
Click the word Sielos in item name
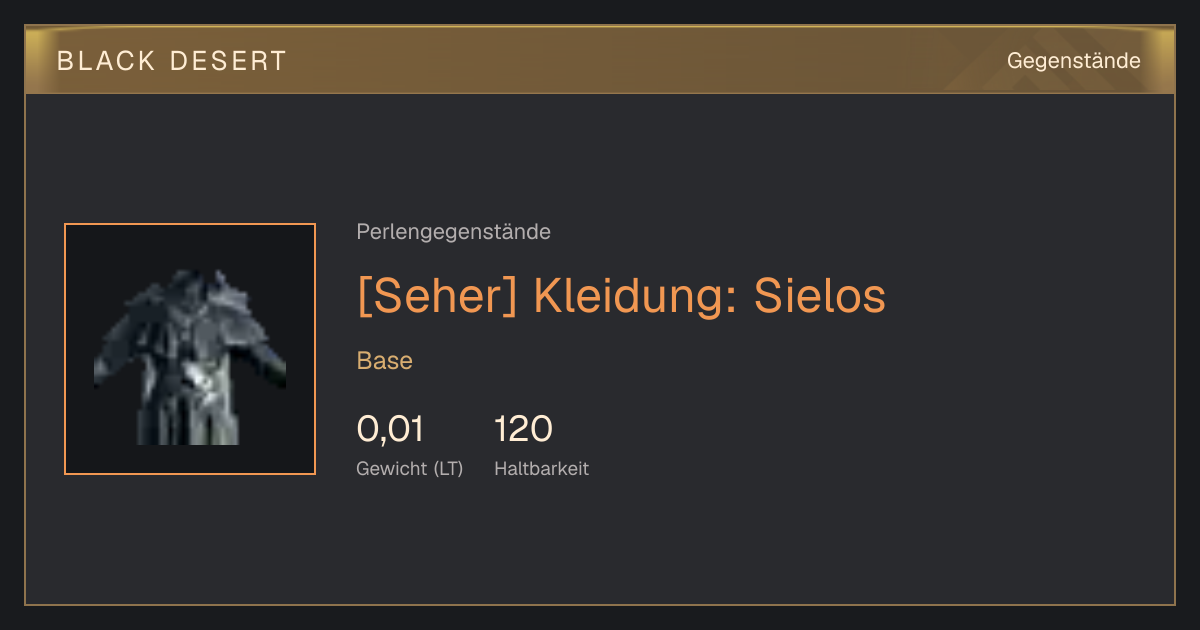click(819, 295)
